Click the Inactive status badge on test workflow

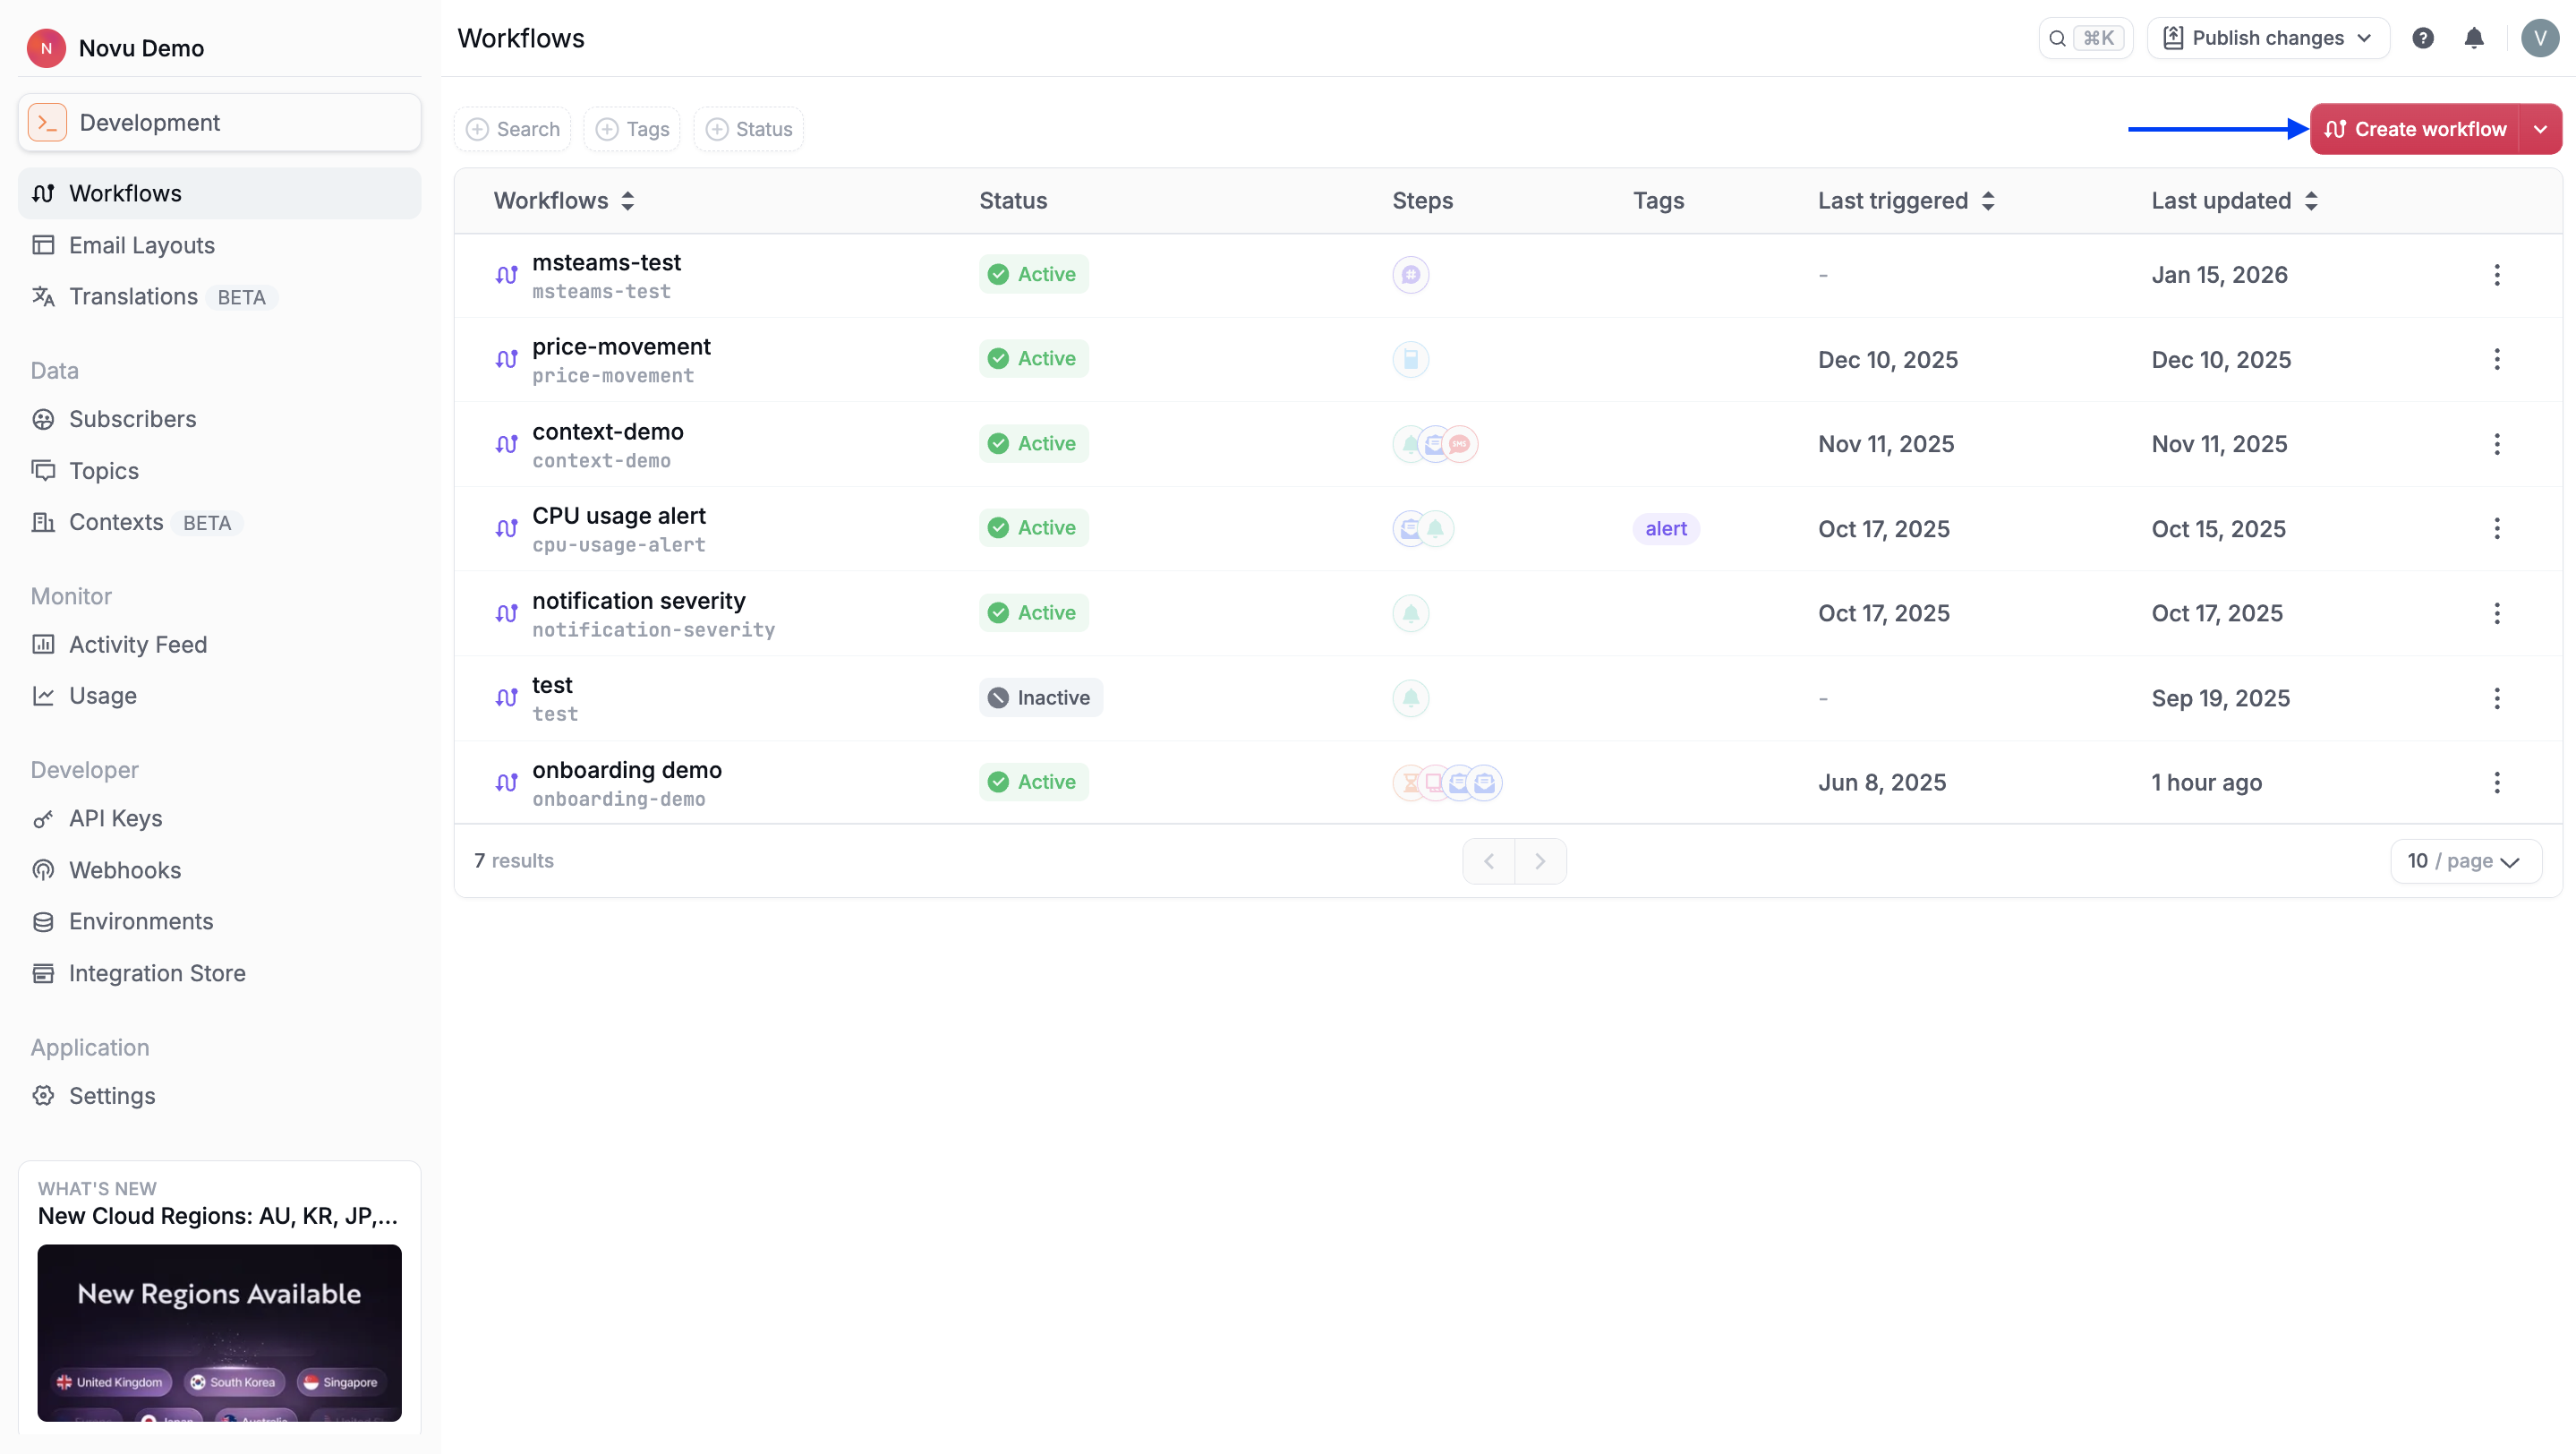1040,697
